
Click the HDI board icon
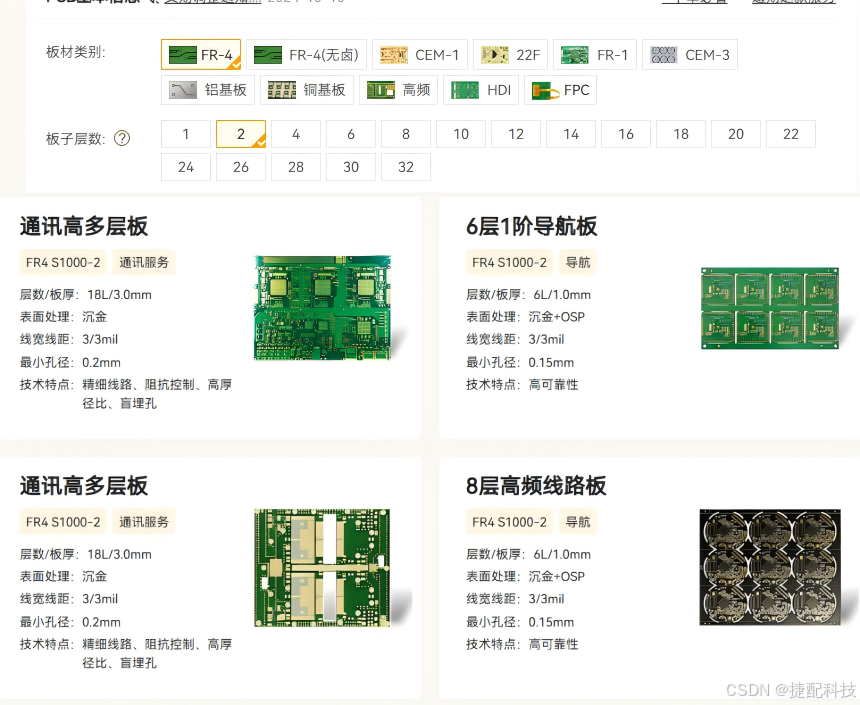coord(465,90)
